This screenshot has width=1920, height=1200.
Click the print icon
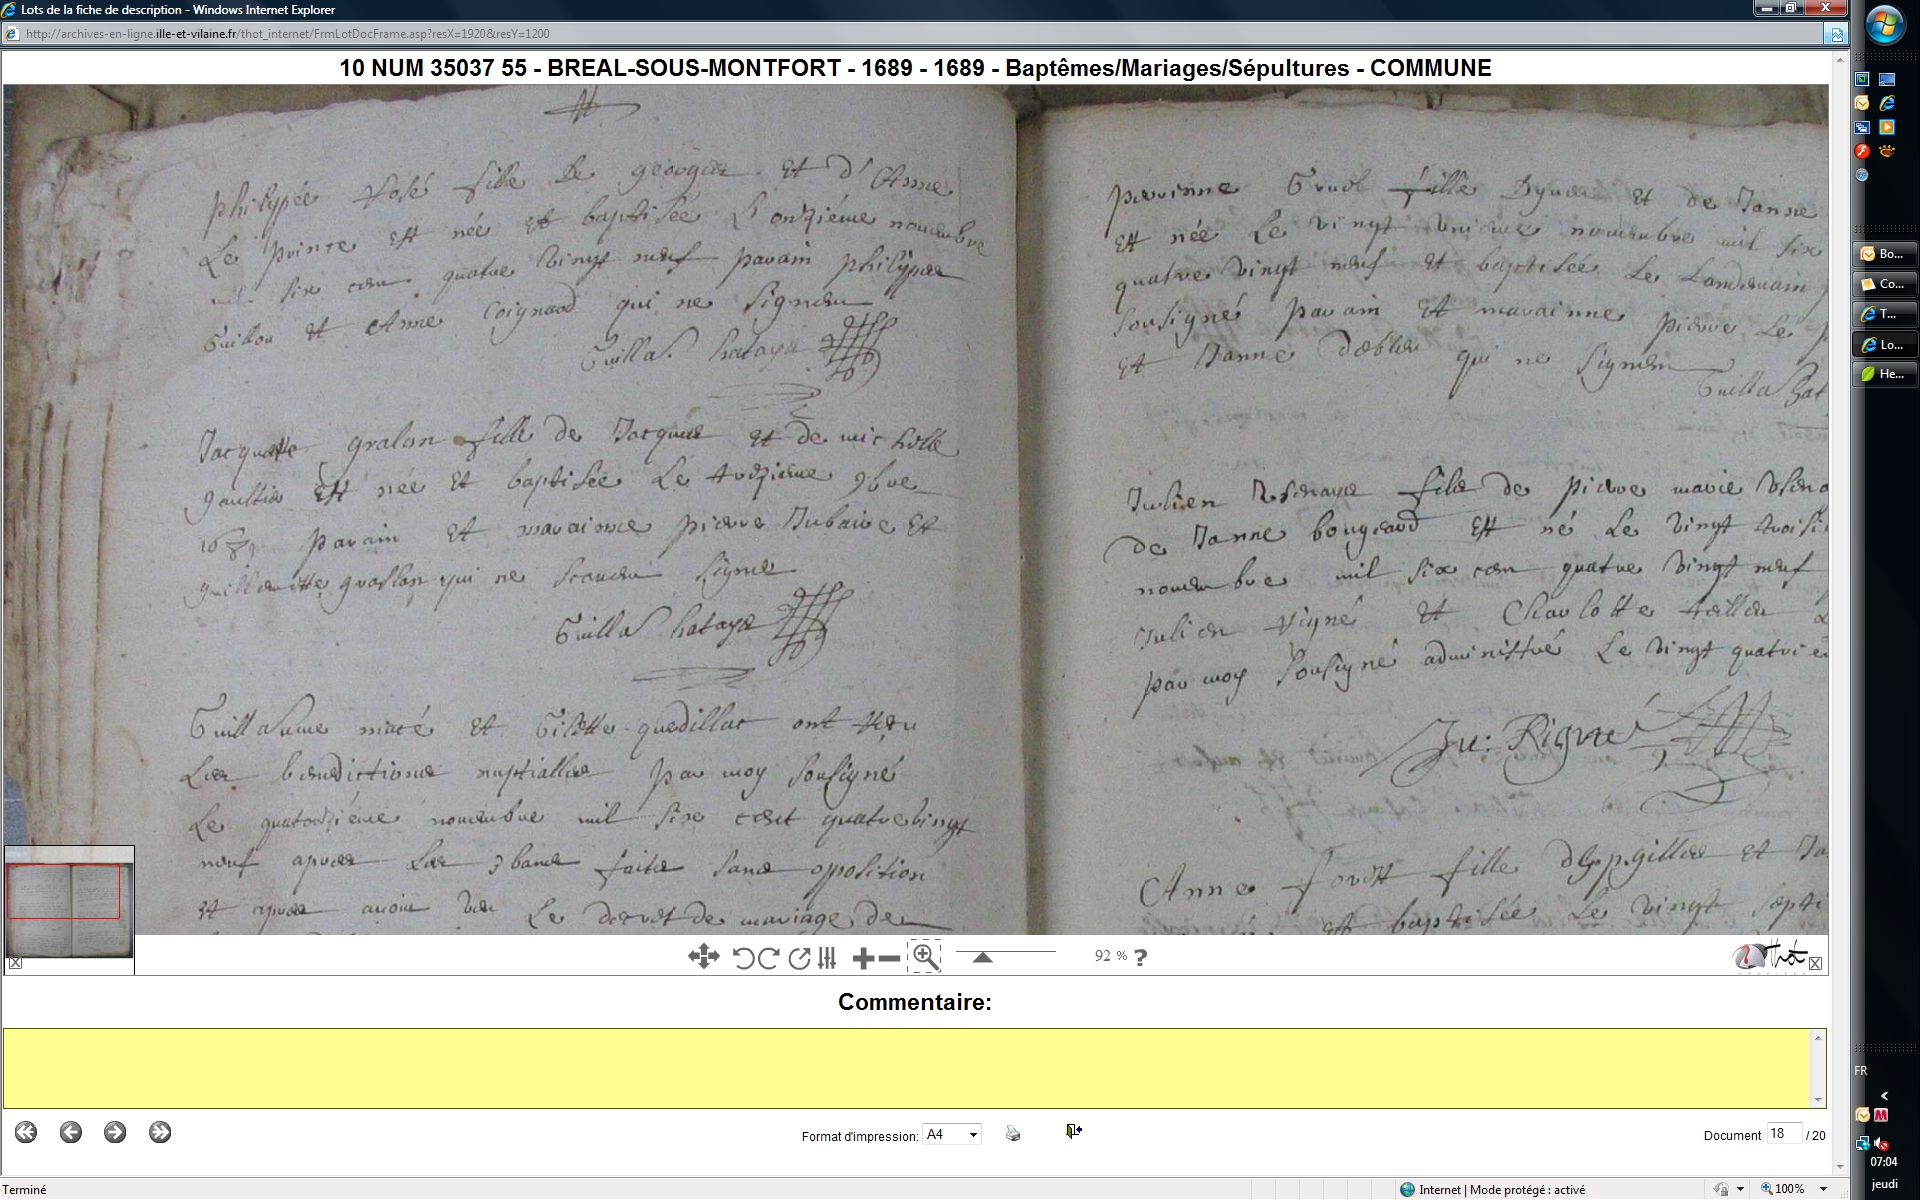pos(1013,1133)
